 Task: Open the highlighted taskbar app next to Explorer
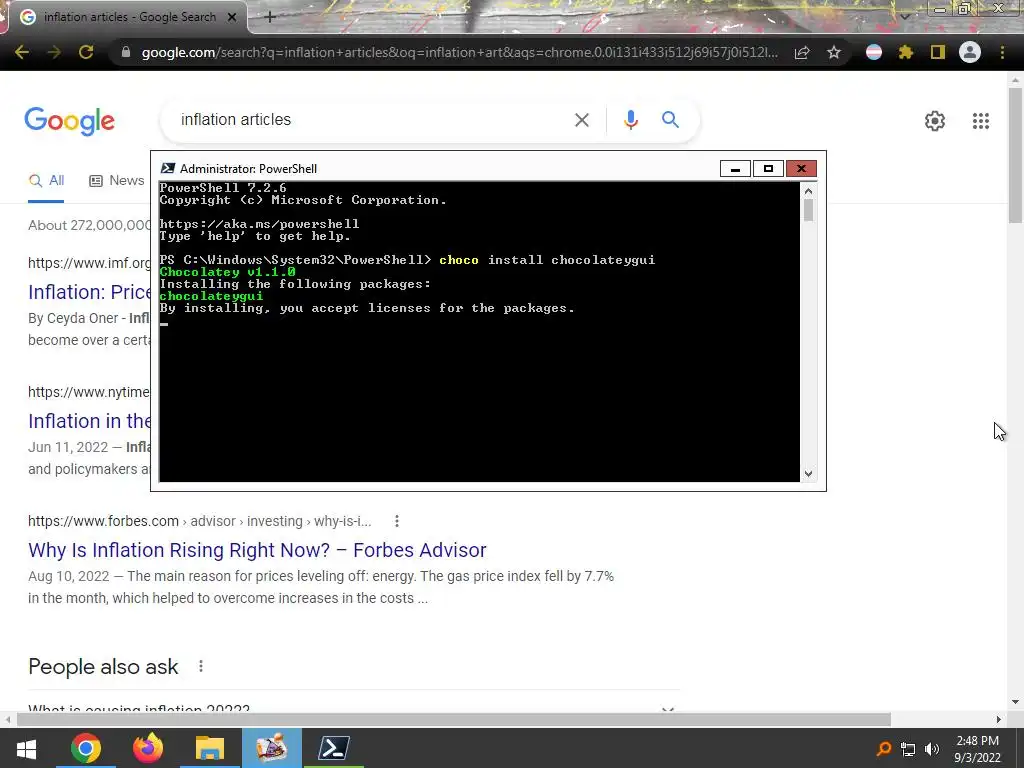[272, 748]
